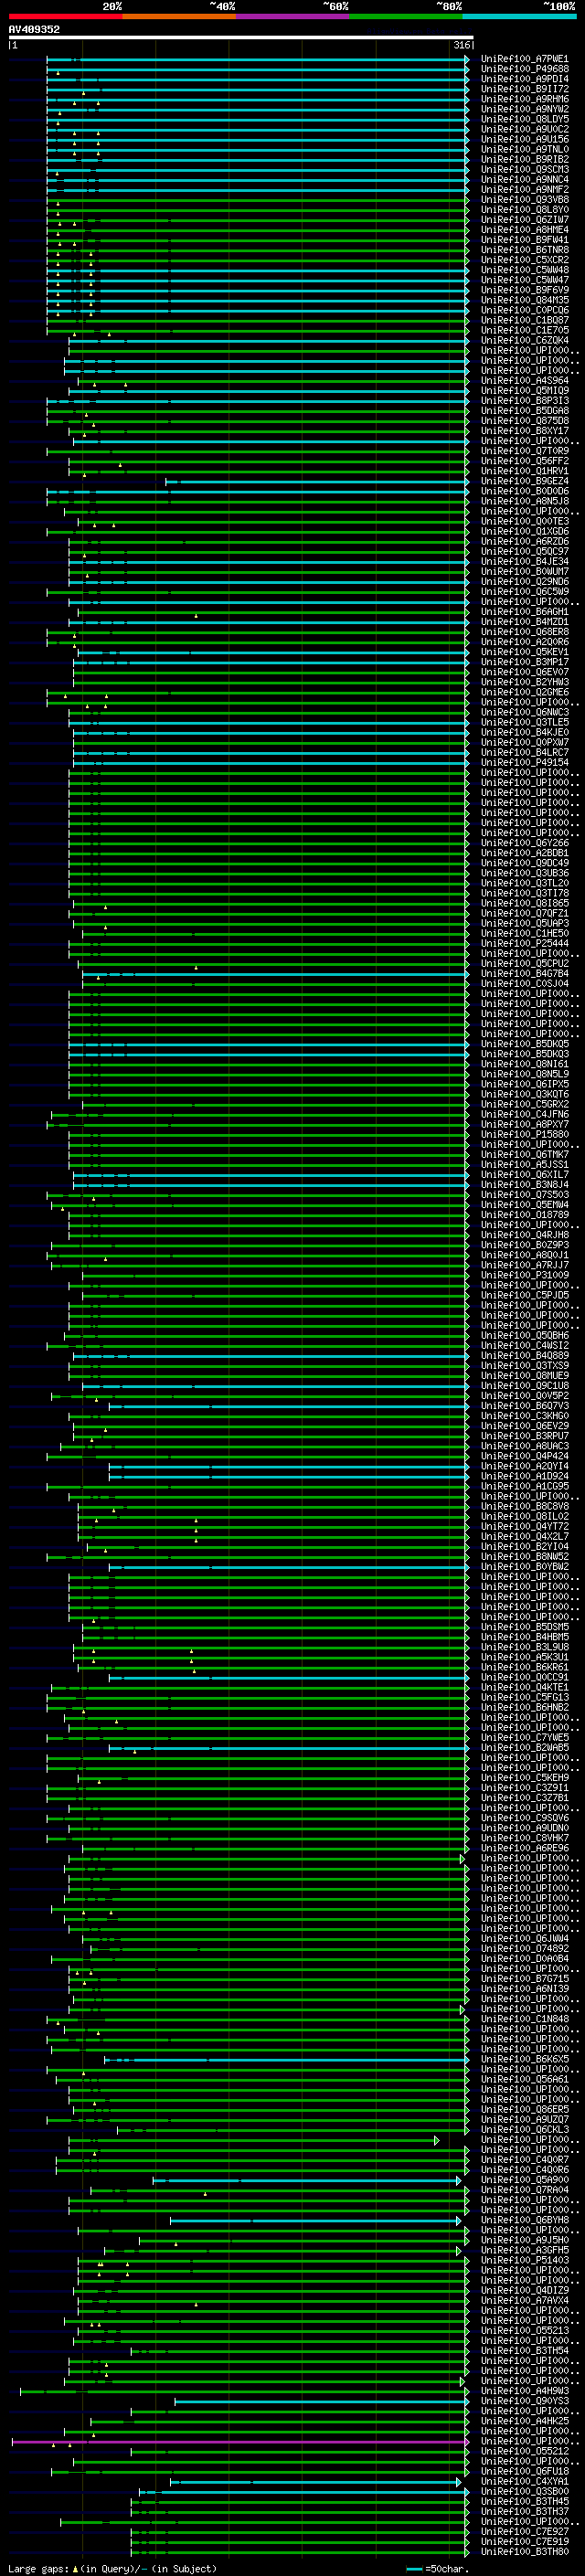Select the UniRef100_B3RPU7 entry

coord(524,1436)
